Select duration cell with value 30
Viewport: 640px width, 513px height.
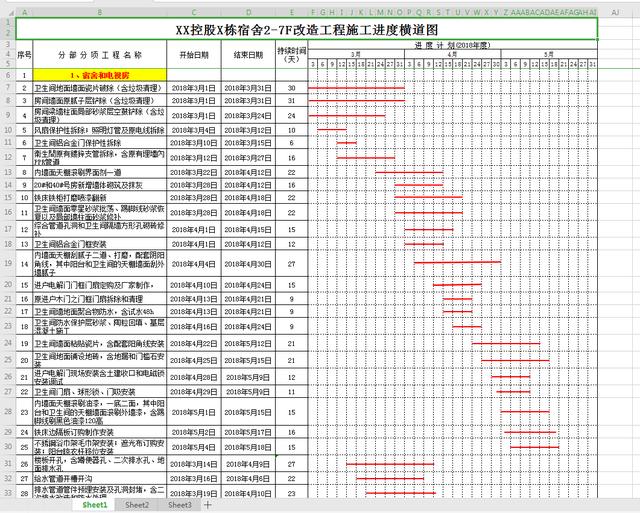click(292, 88)
